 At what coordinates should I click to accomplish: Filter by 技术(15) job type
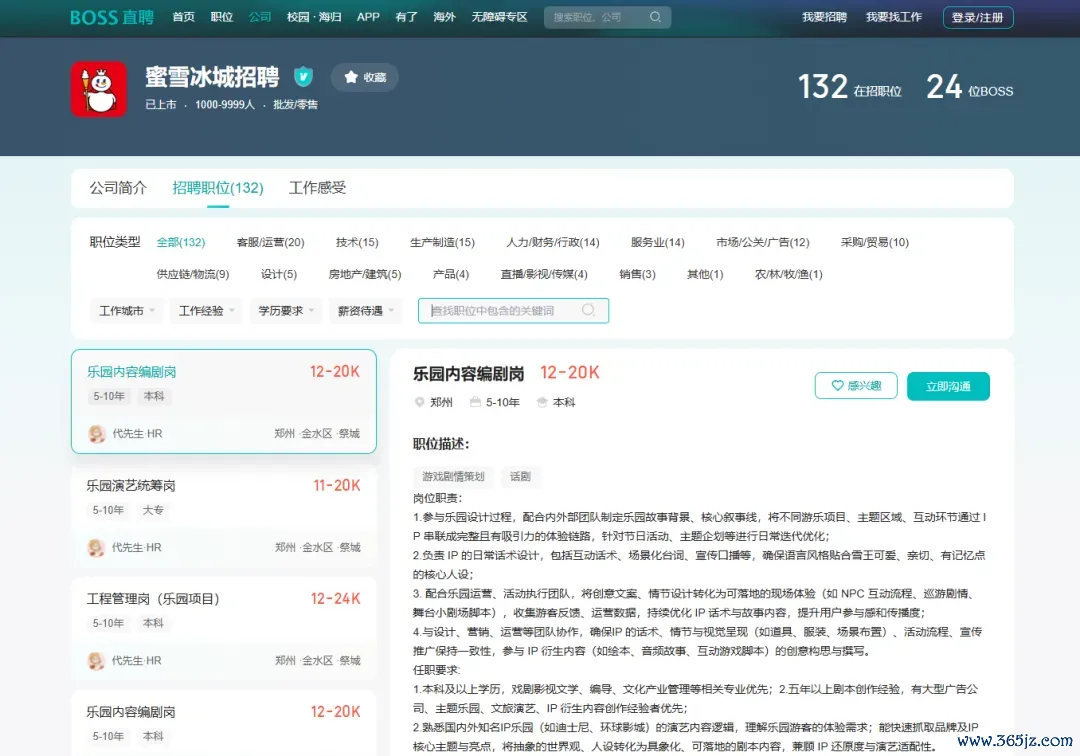[x=357, y=242]
